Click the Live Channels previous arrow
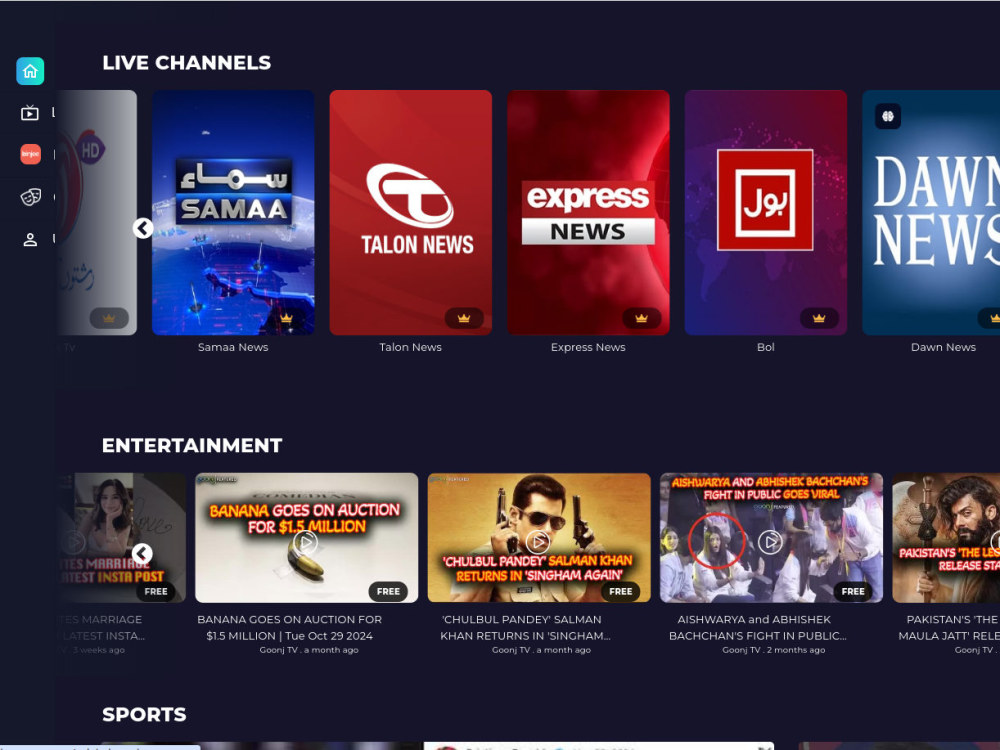The height and width of the screenshot is (750, 1000). (143, 228)
